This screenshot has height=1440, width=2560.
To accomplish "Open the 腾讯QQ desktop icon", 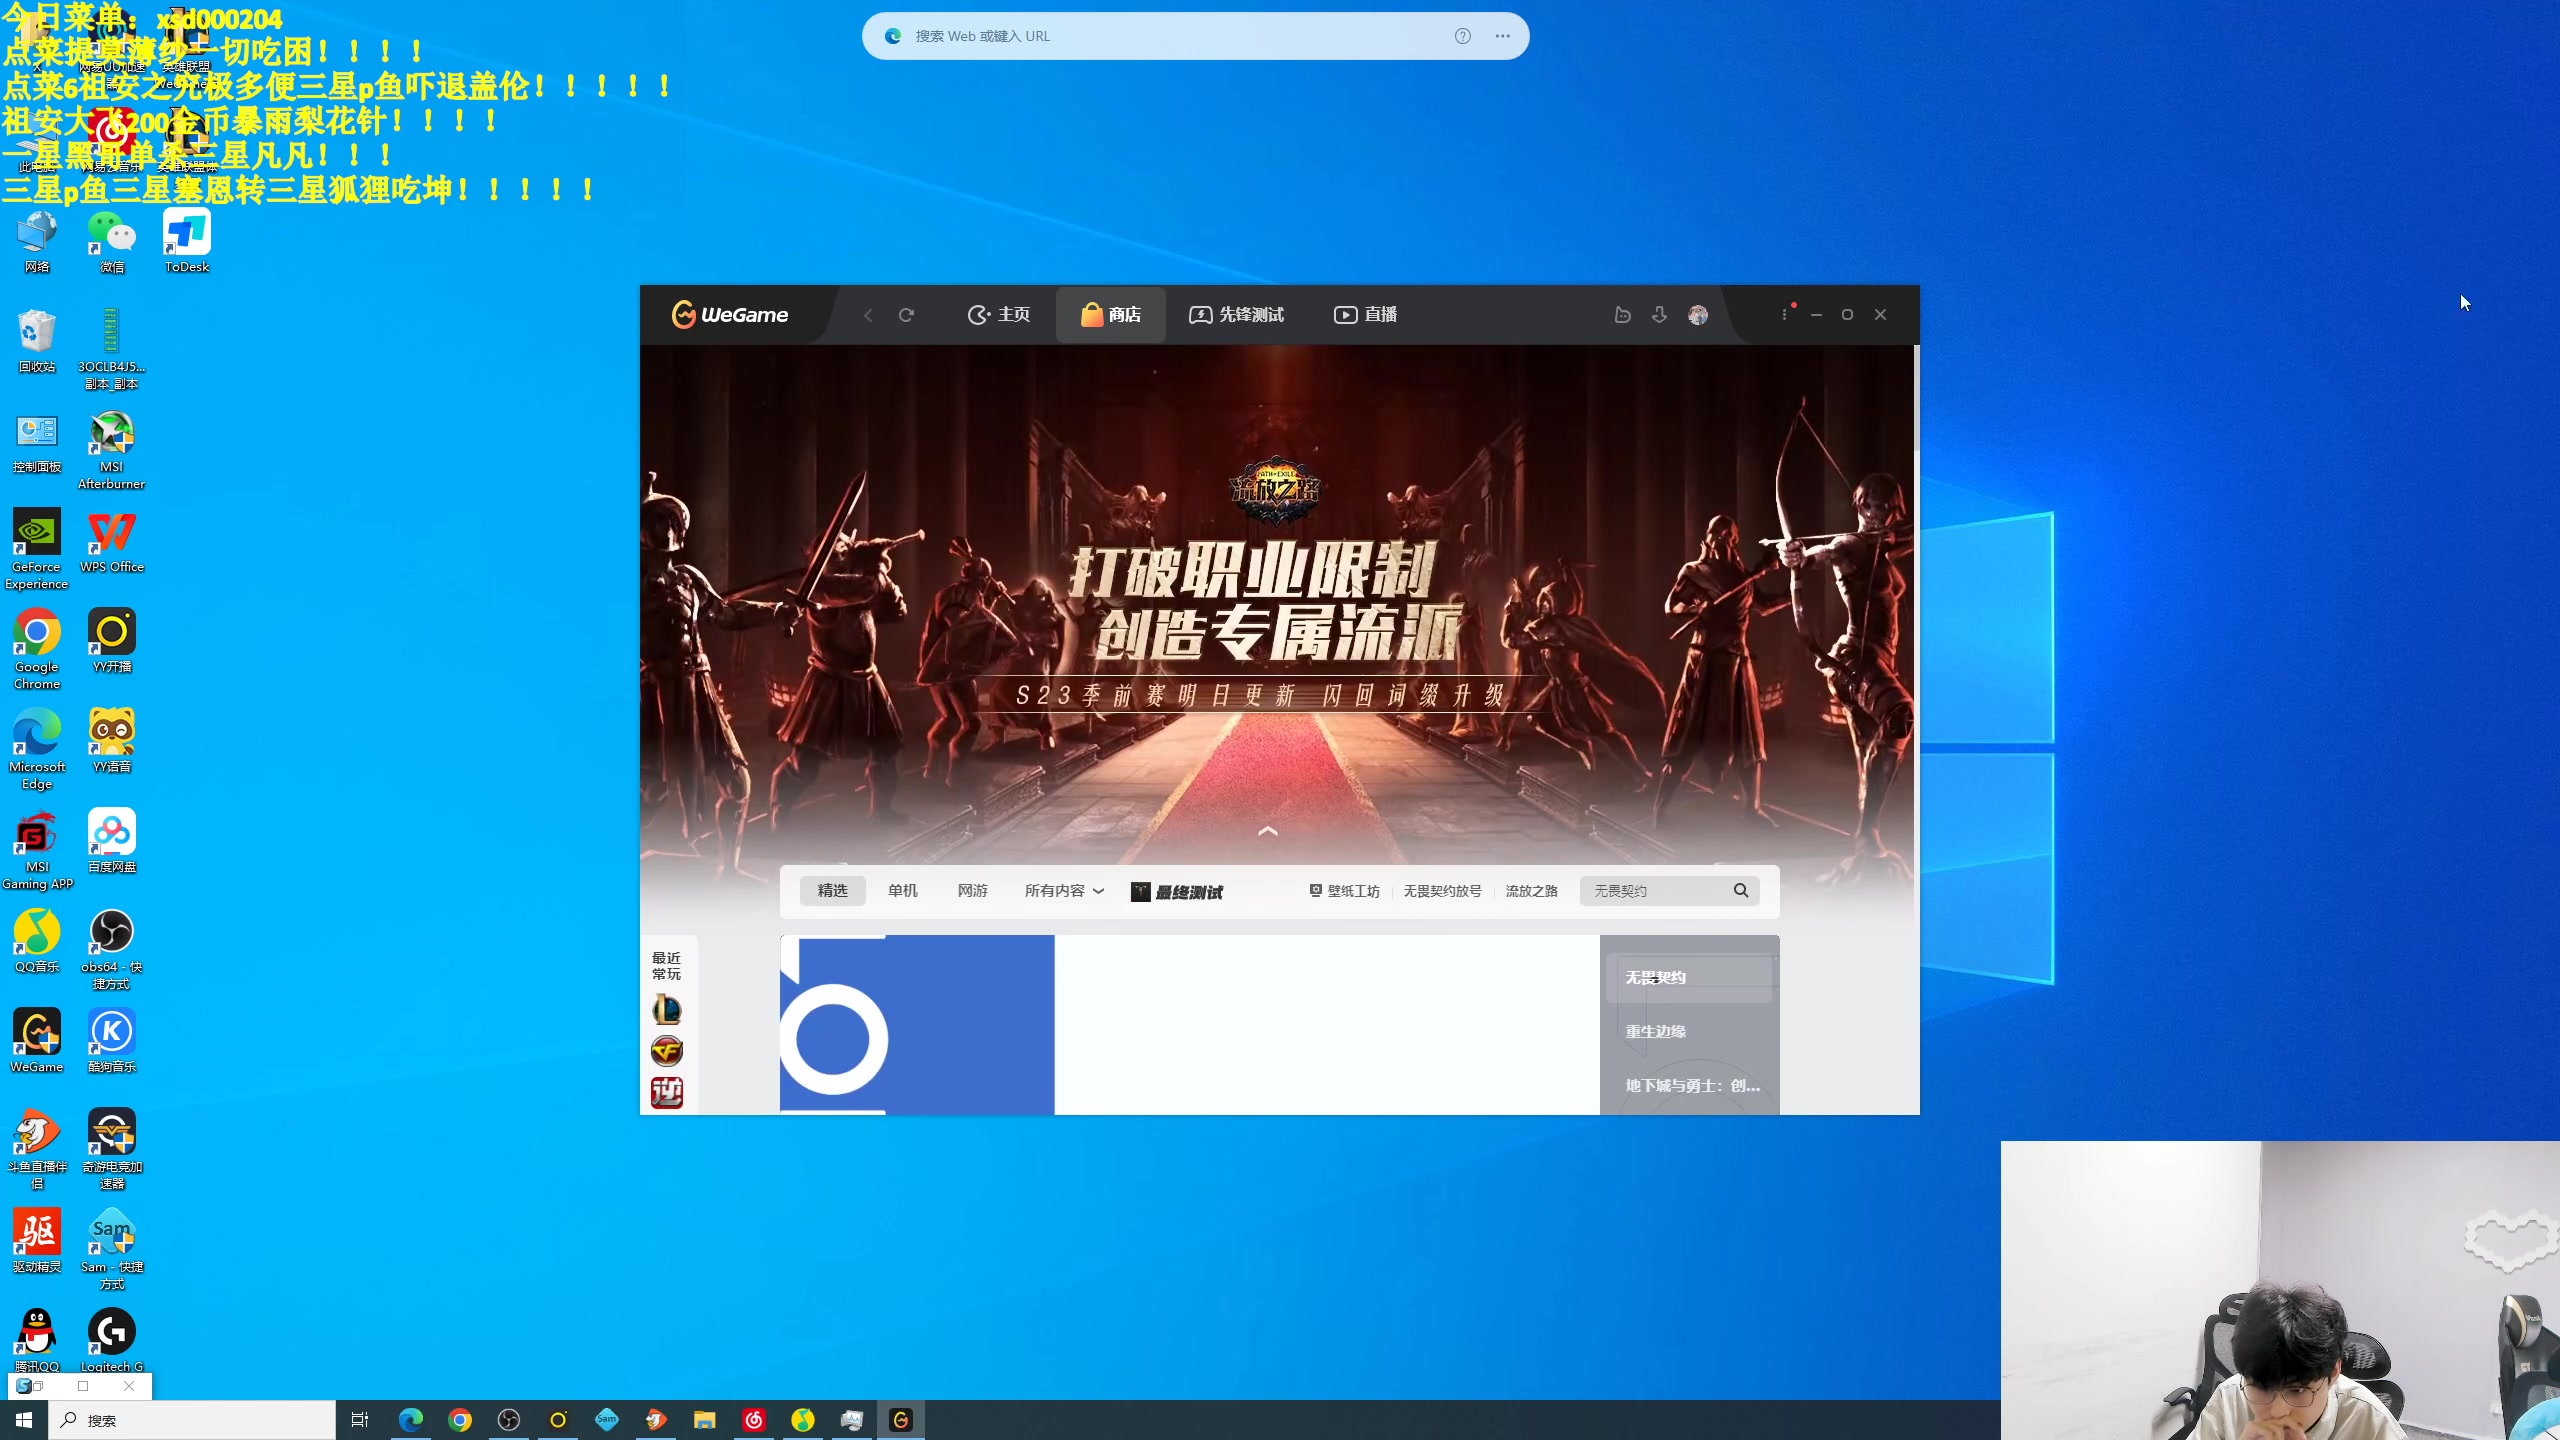I will click(37, 1340).
